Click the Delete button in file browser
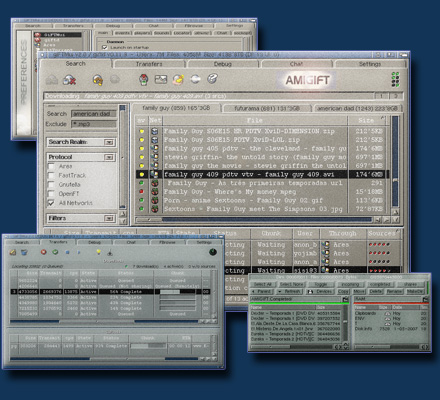 [376, 291]
